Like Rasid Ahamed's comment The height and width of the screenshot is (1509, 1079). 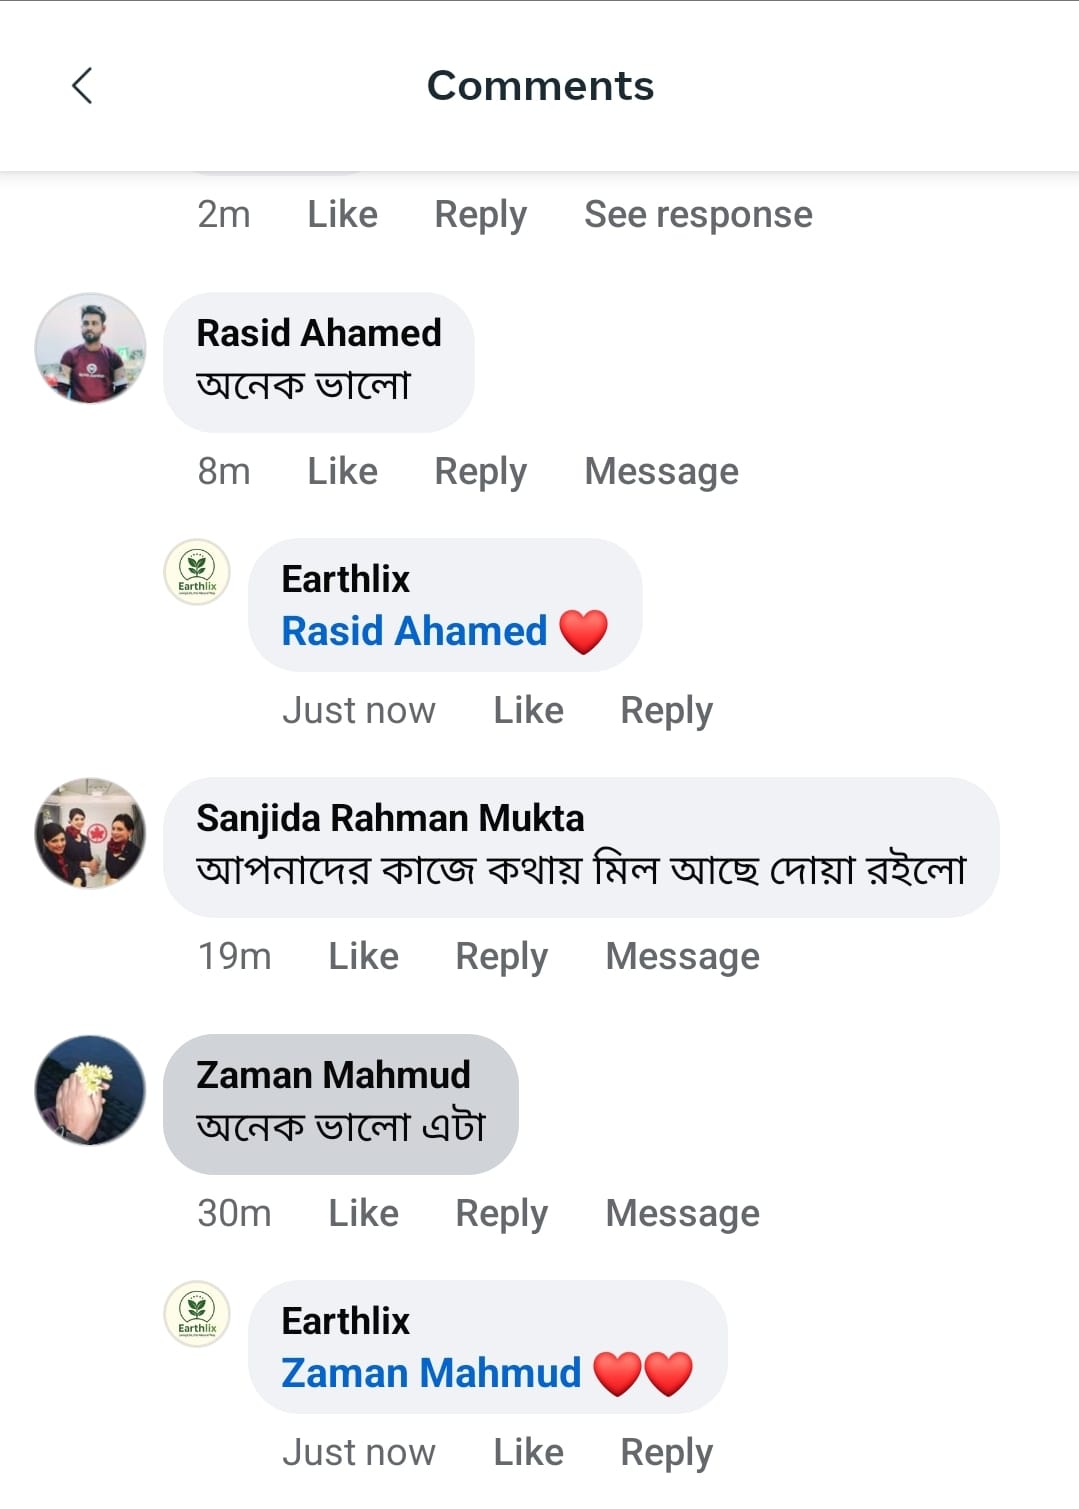[342, 471]
